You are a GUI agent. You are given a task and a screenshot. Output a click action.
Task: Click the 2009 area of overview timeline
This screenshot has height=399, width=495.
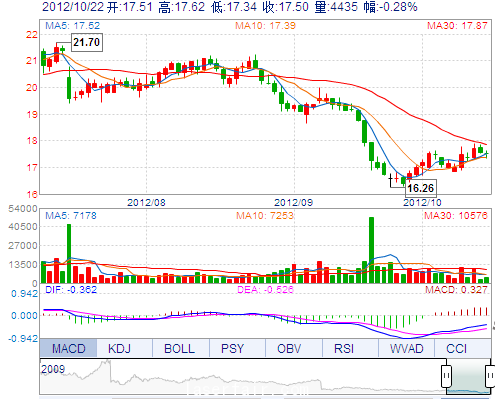pyautogui.click(x=53, y=369)
